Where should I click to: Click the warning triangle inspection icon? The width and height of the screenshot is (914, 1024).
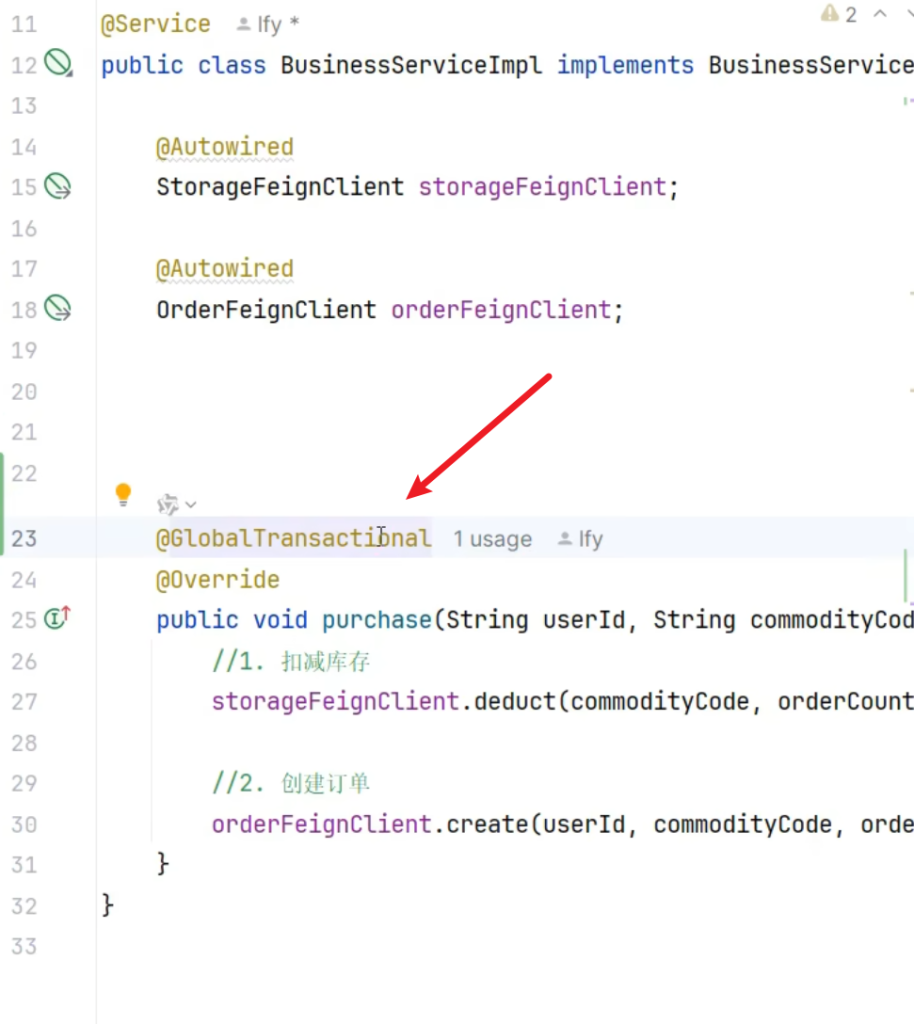(829, 14)
